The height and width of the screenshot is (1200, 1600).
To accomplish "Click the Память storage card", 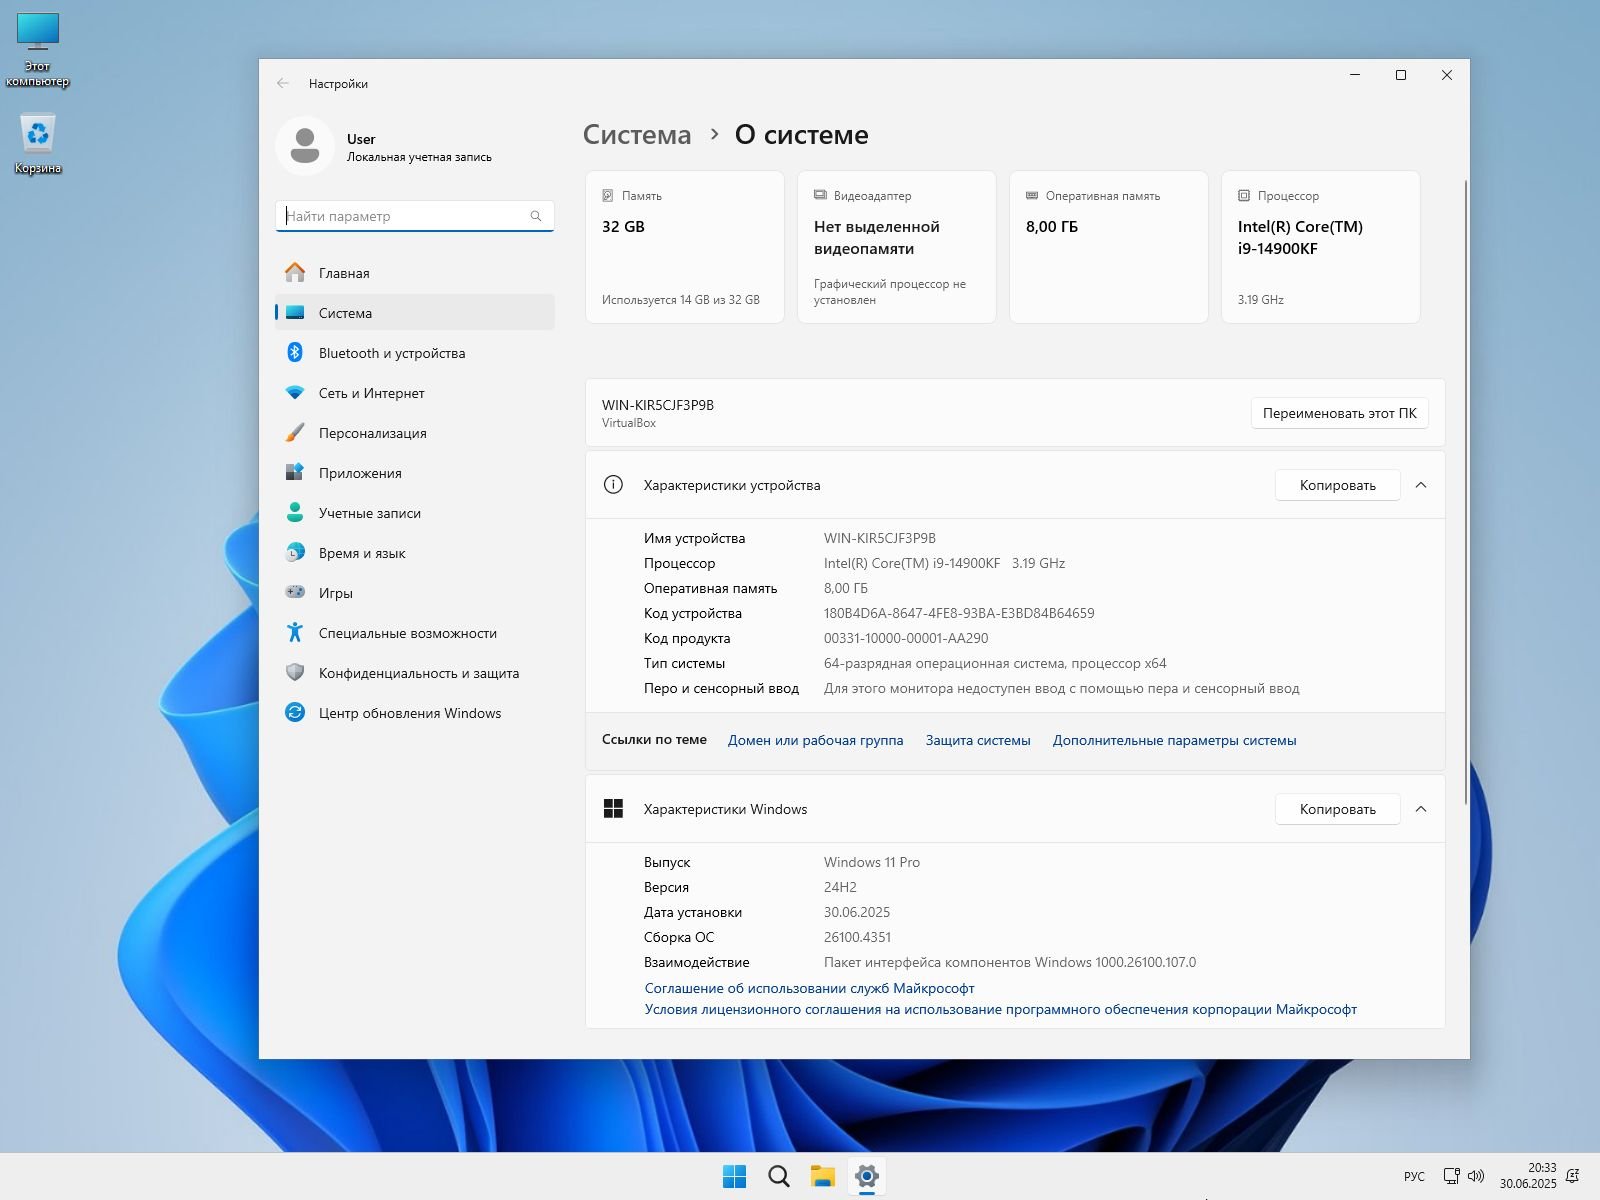I will point(685,247).
